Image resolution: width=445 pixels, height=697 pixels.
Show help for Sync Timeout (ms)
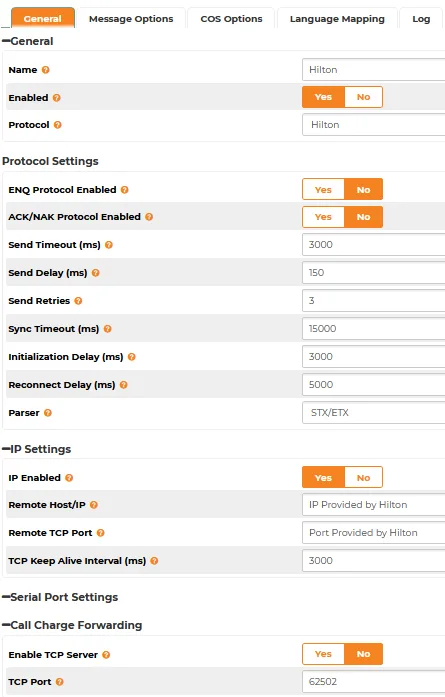coord(107,329)
